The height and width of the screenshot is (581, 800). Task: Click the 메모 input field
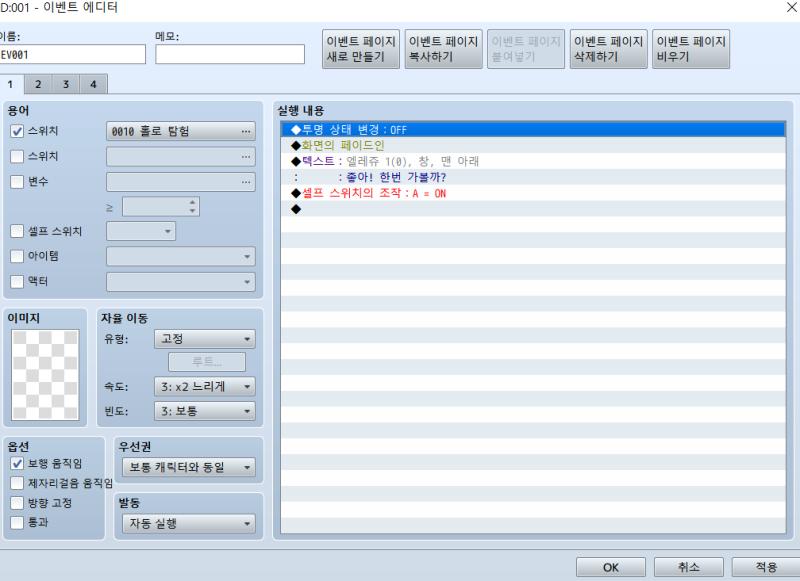point(230,55)
